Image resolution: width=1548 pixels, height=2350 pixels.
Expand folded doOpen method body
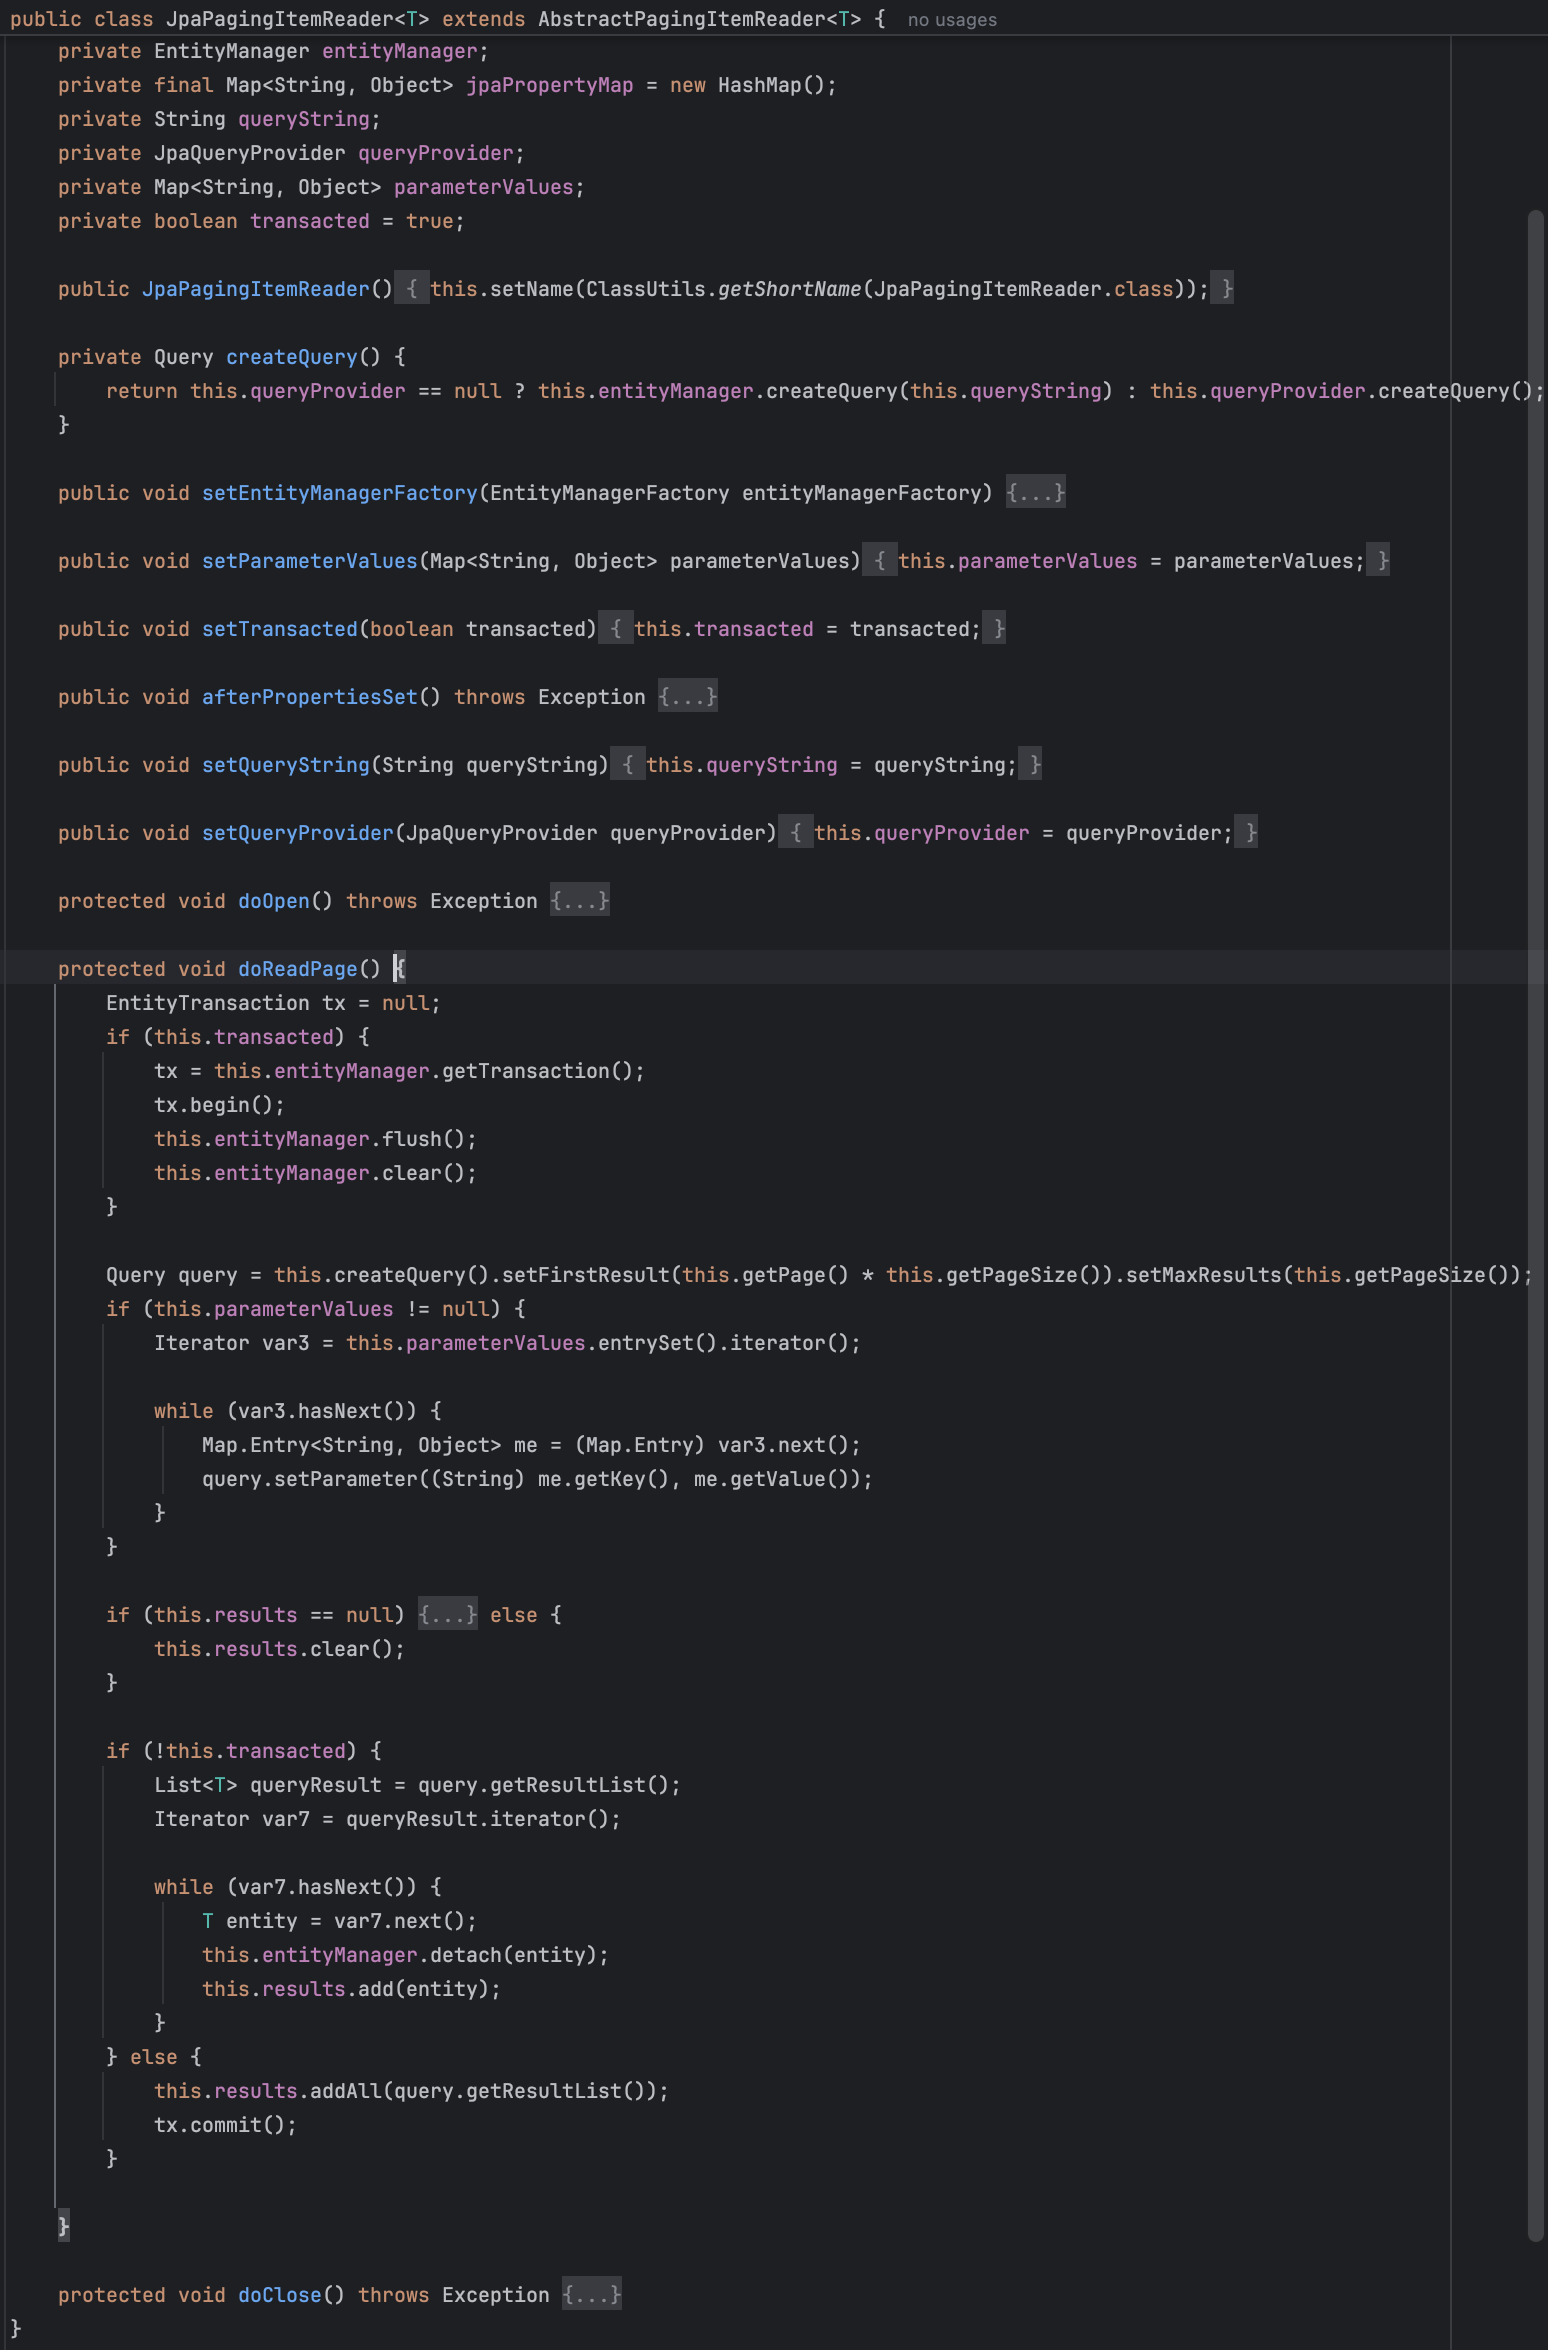click(x=580, y=901)
